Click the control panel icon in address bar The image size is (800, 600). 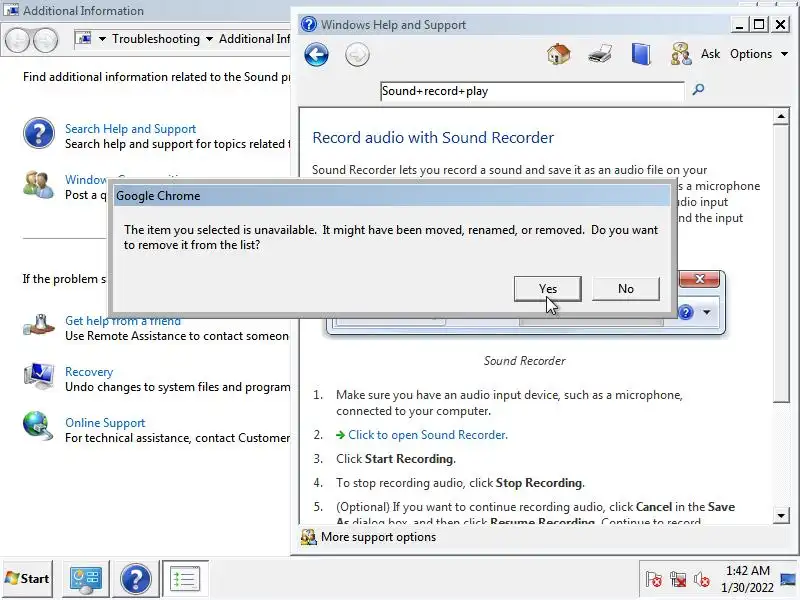(84, 39)
